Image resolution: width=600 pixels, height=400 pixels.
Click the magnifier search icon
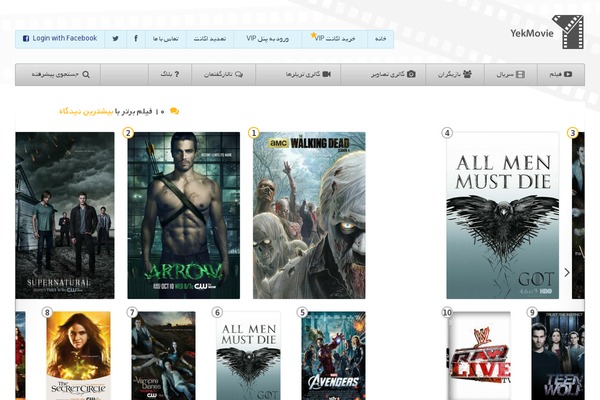coord(86,74)
